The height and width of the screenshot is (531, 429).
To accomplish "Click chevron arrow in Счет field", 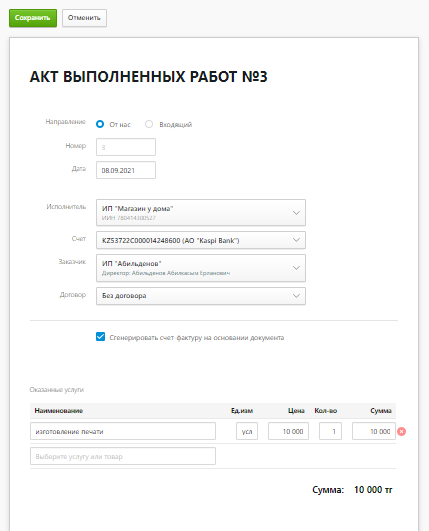I will click(x=296, y=240).
